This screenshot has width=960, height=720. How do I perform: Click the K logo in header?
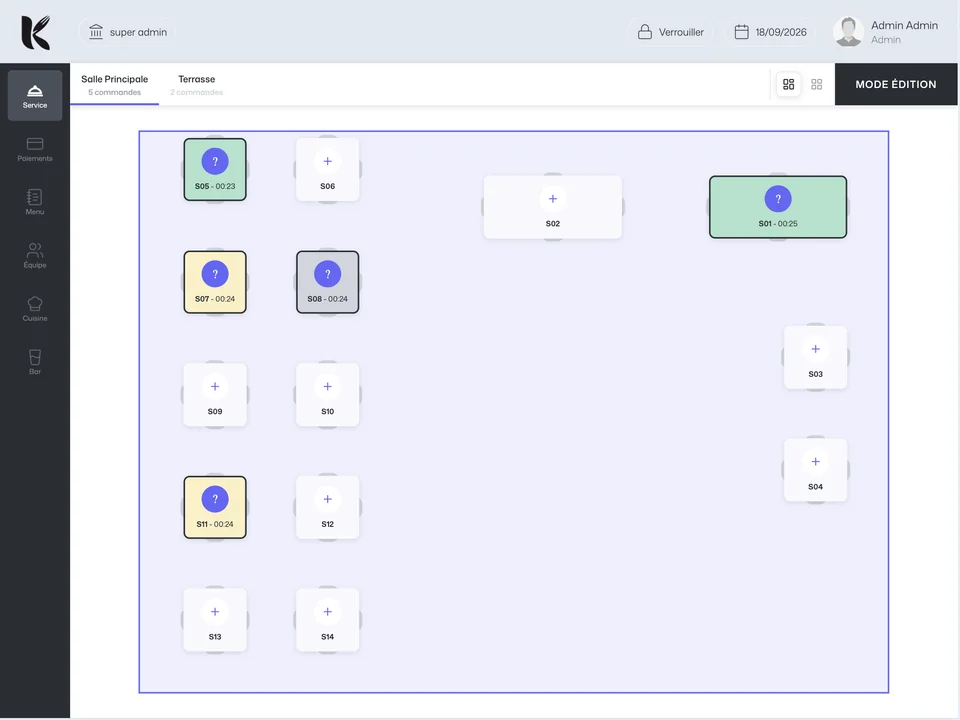36,32
